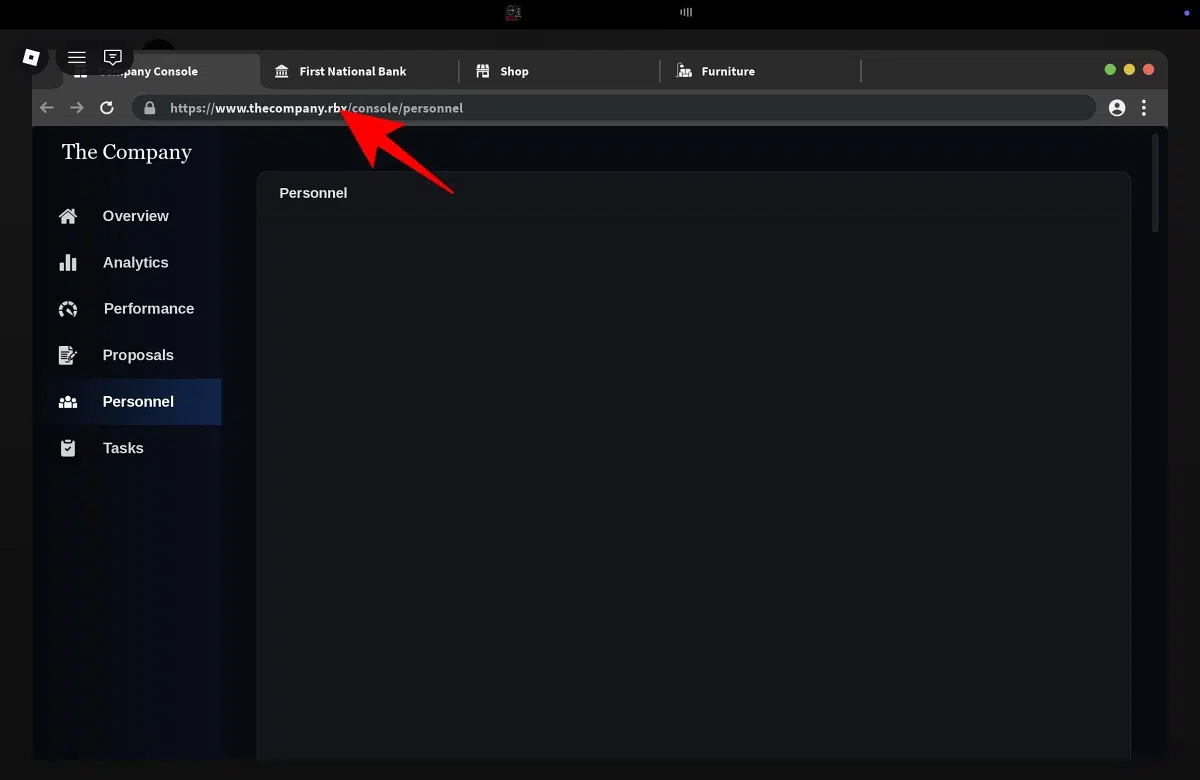Click the page vertical scrollbar
1200x780 pixels.
click(x=1156, y=183)
